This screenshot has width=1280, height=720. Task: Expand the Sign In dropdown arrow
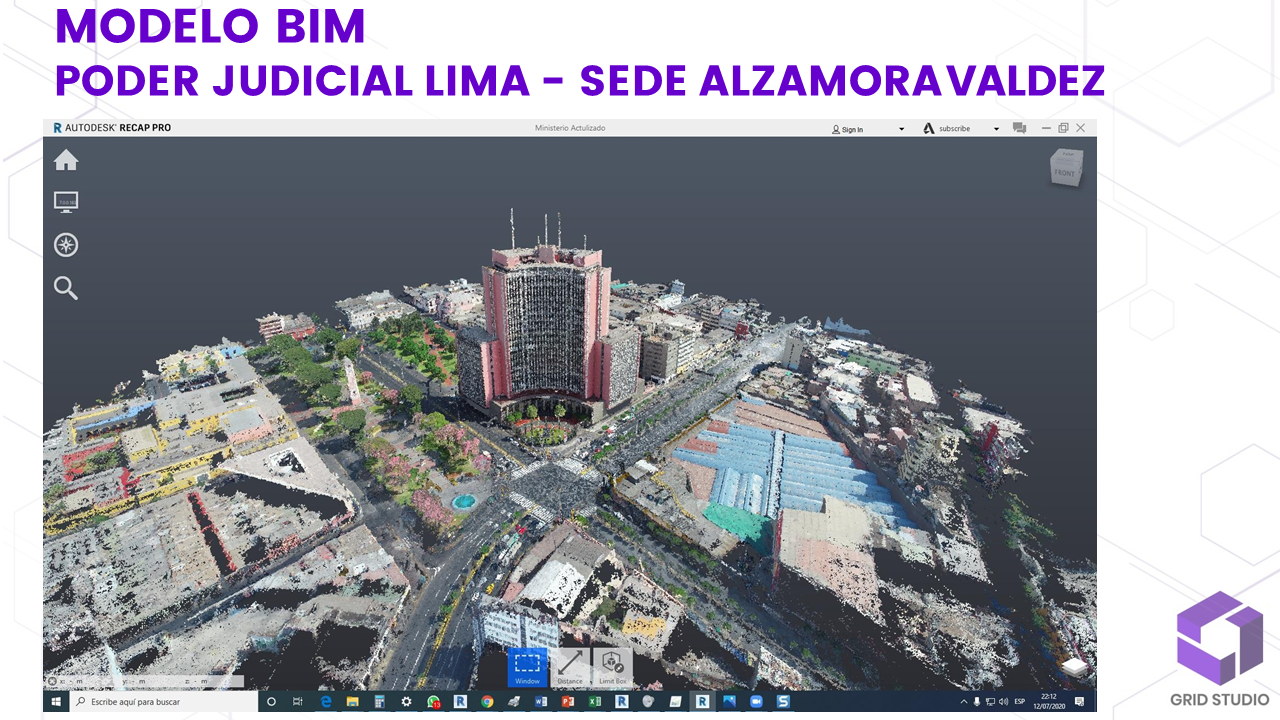[x=901, y=129]
